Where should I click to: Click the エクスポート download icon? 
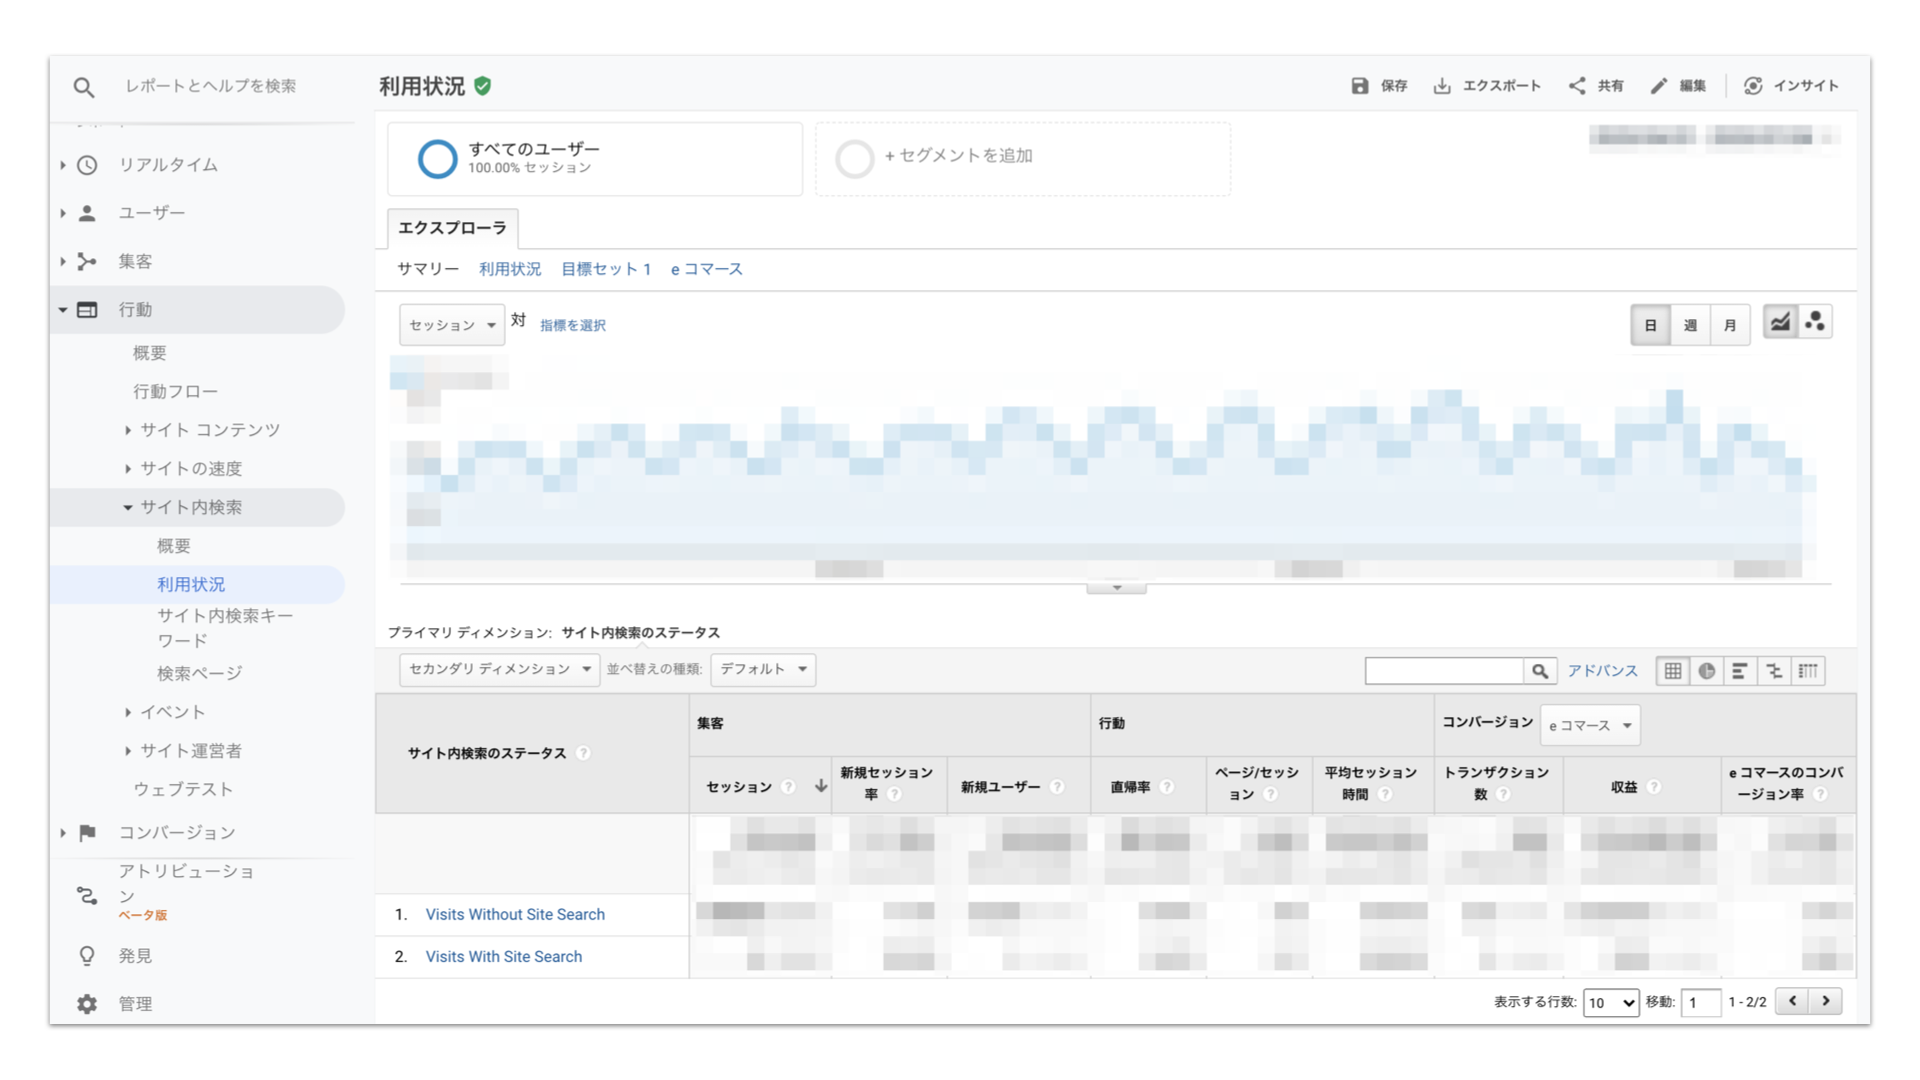(x=1442, y=86)
